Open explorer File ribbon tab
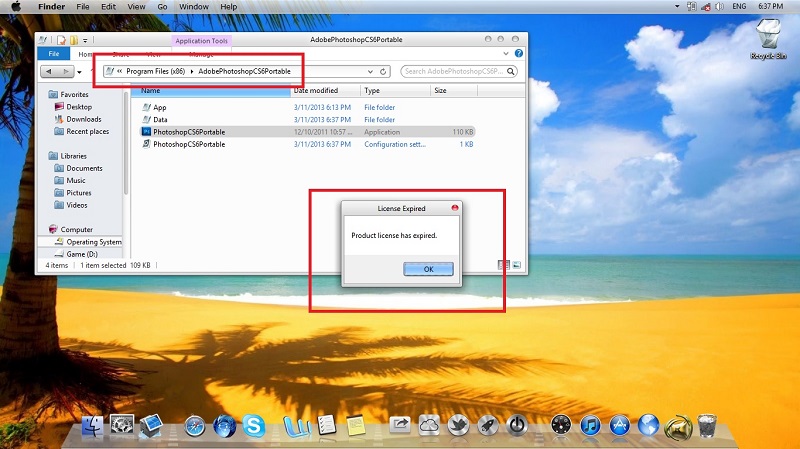The image size is (800, 449). [x=54, y=54]
